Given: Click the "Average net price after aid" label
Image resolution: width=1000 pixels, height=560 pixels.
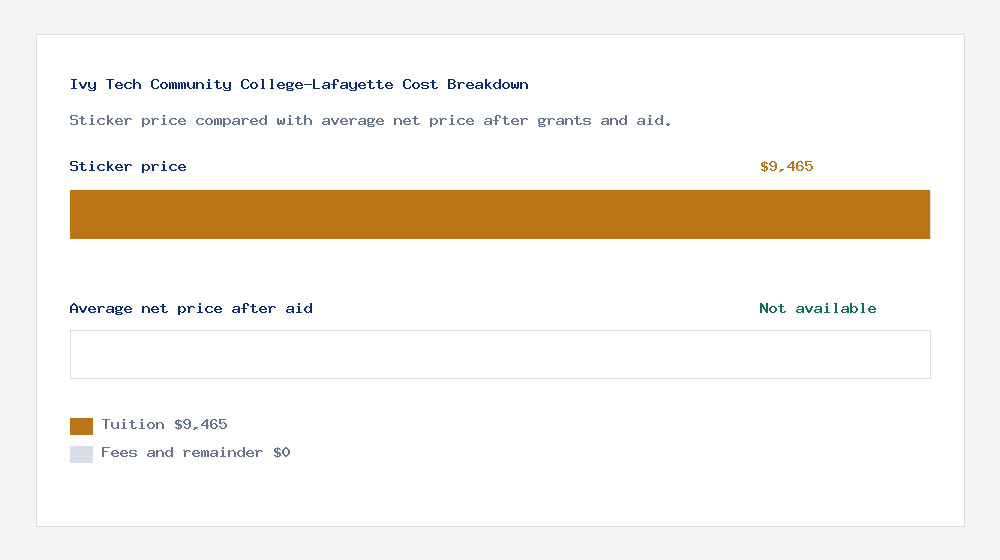Looking at the screenshot, I should tap(191, 309).
